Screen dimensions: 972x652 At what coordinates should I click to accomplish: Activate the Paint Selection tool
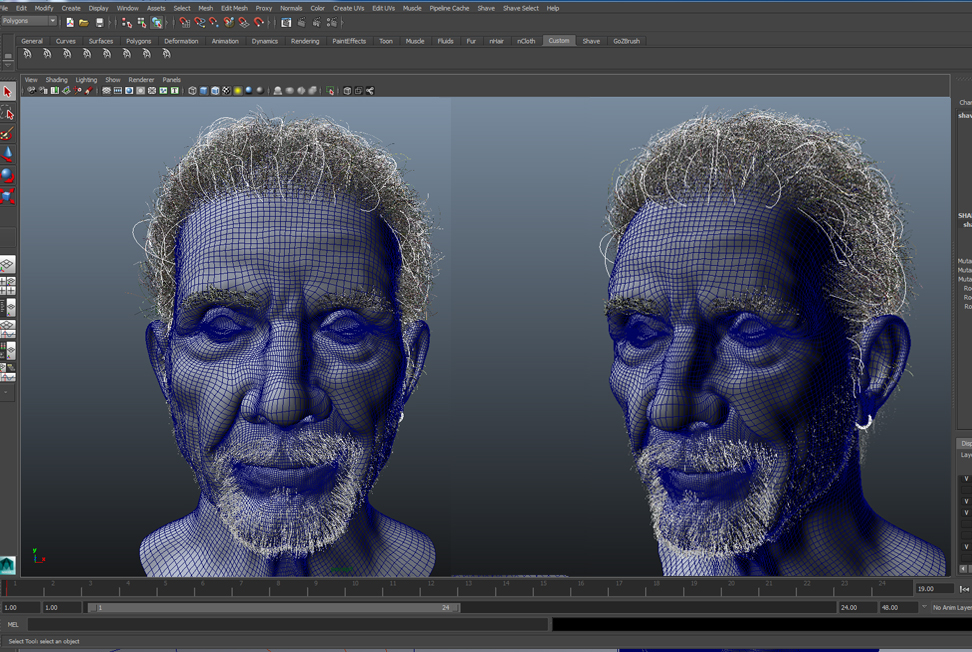coord(7,134)
